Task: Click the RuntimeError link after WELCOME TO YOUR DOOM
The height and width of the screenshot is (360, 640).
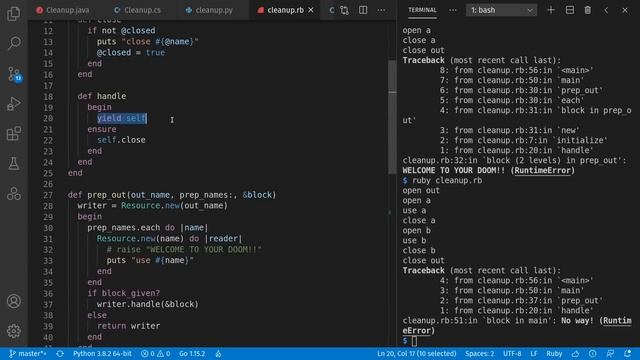Action: [x=542, y=171]
